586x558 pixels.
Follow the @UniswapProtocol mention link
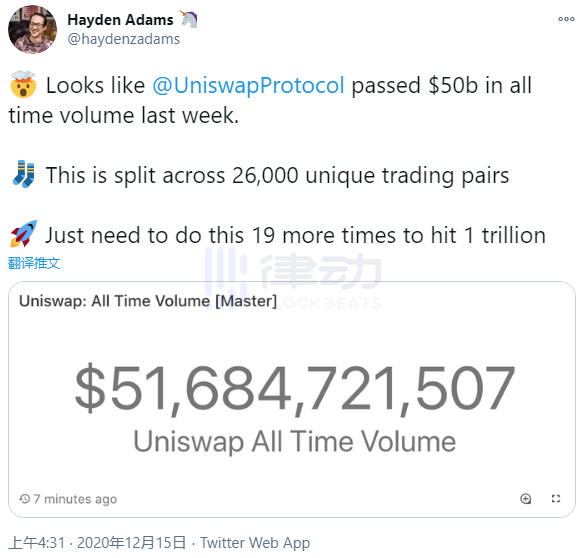(x=248, y=86)
